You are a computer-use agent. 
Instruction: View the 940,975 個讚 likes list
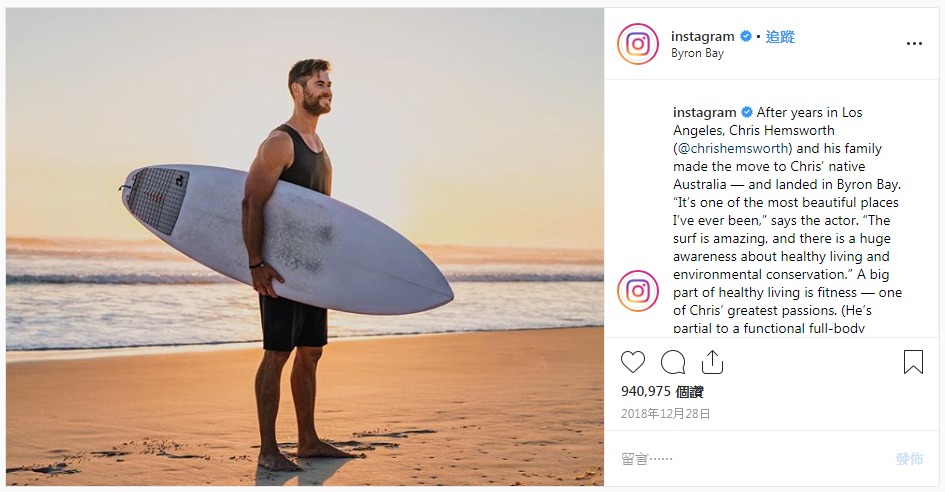tap(664, 391)
